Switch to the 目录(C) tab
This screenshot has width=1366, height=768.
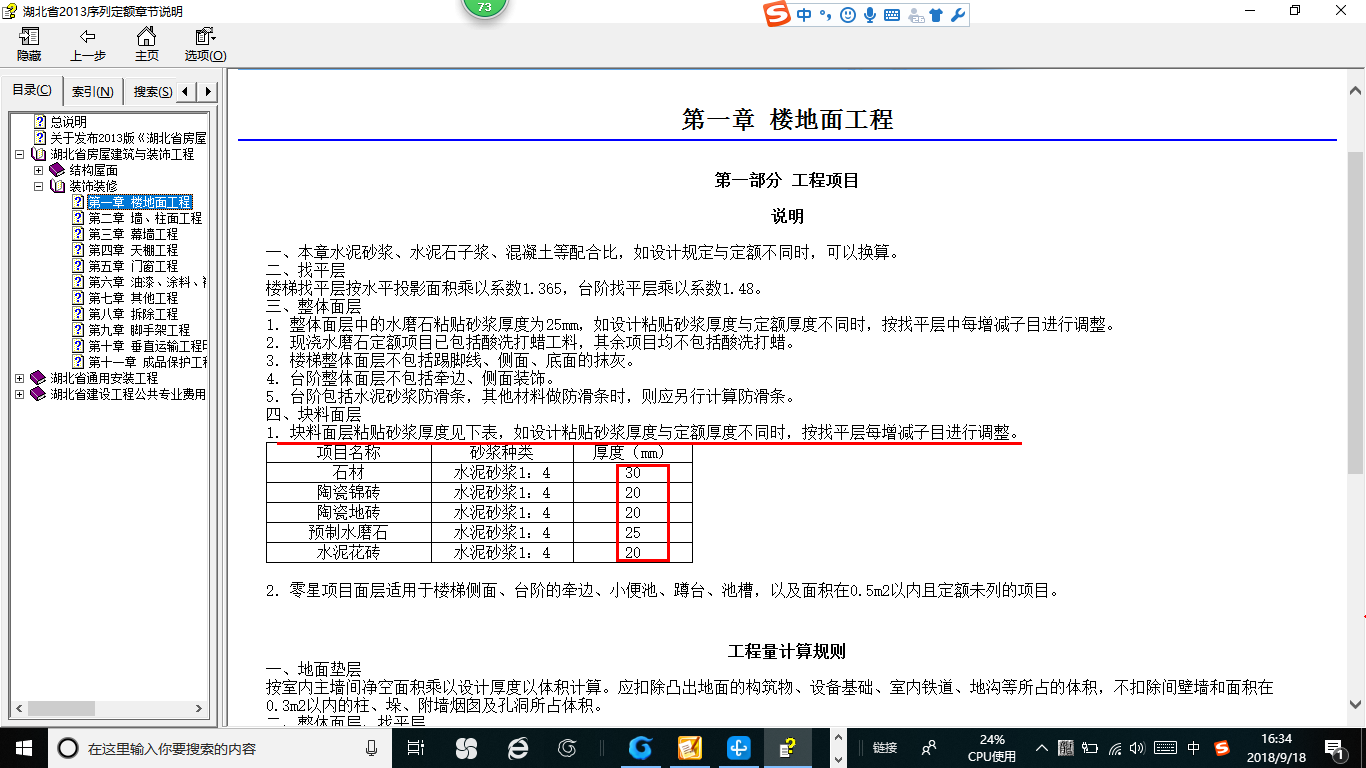tap(32, 91)
